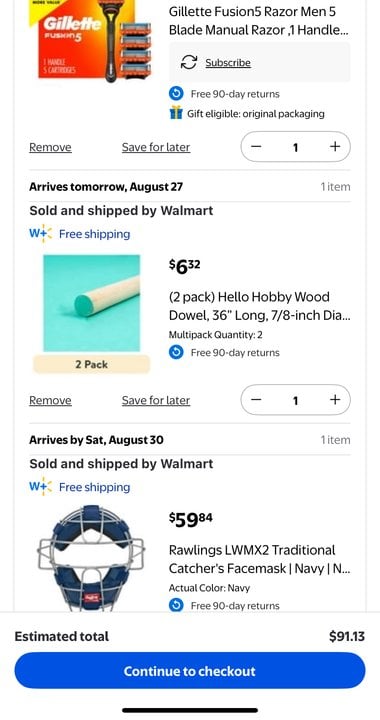Tap the Walmart+ logo above wood dowel
The width and height of the screenshot is (380, 720).
[40, 234]
